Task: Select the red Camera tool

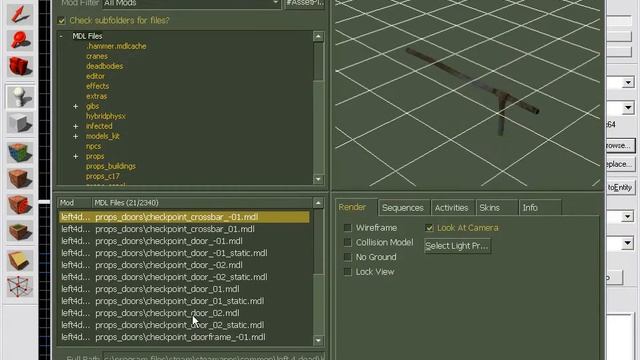Action: pos(19,67)
